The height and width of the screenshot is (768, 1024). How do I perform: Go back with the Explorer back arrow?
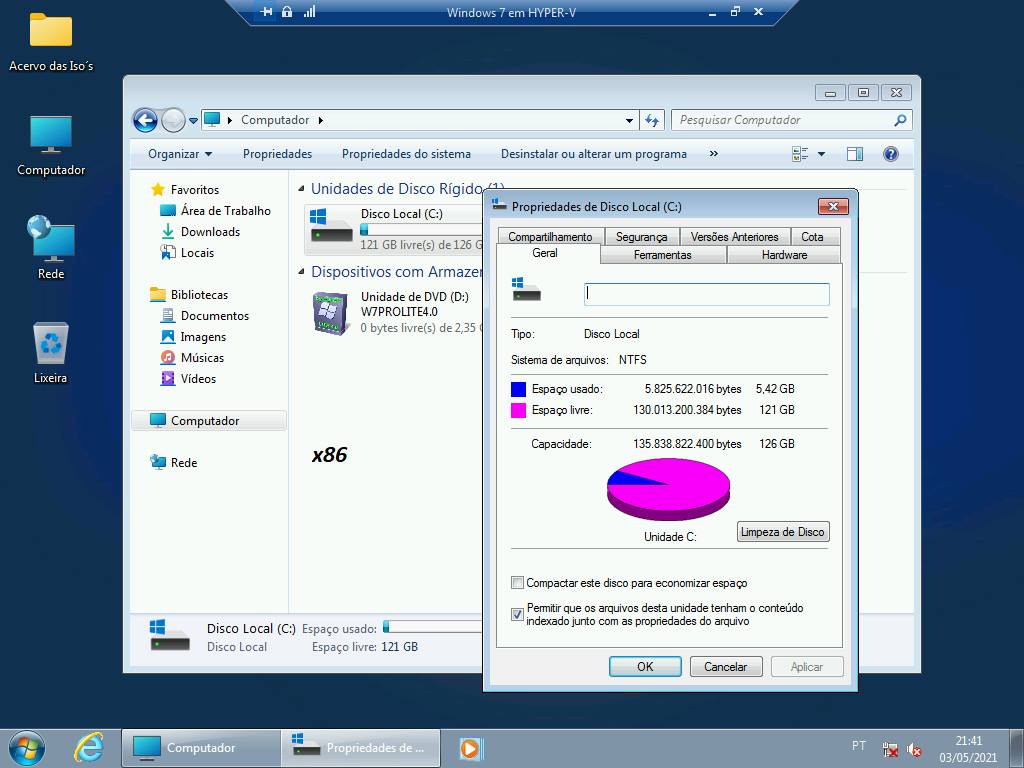pyautogui.click(x=145, y=120)
